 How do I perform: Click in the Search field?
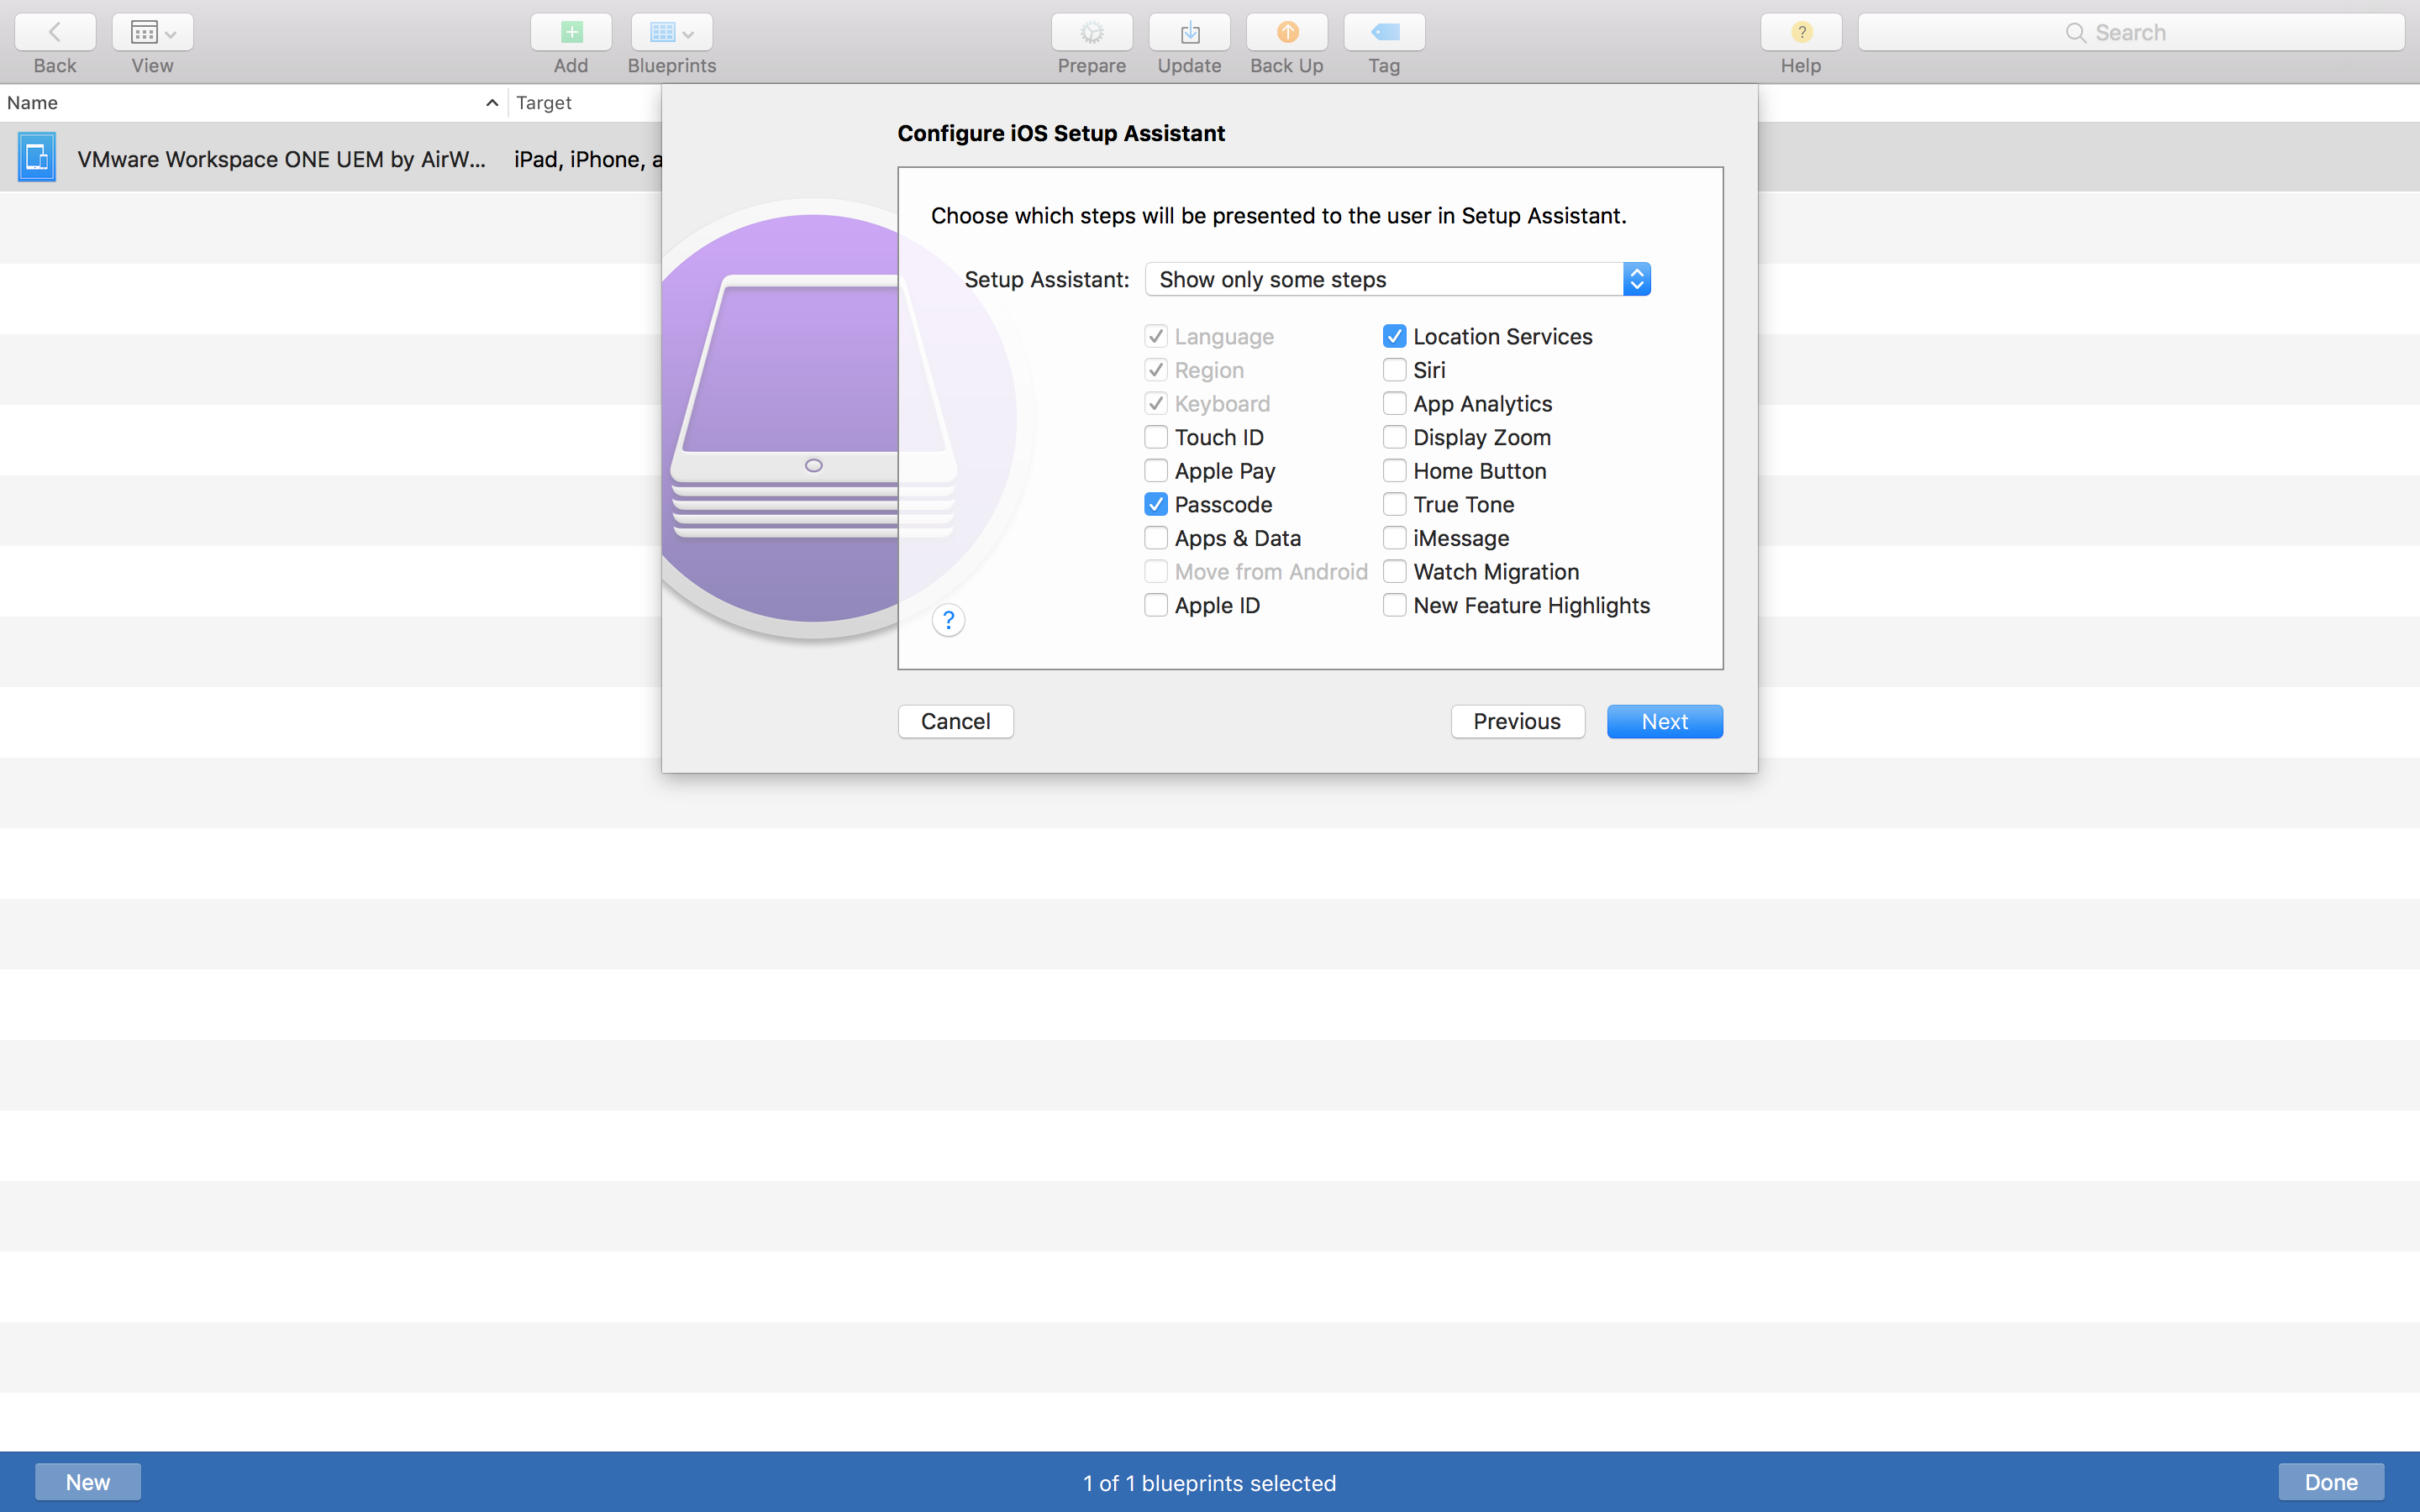tap(2130, 32)
